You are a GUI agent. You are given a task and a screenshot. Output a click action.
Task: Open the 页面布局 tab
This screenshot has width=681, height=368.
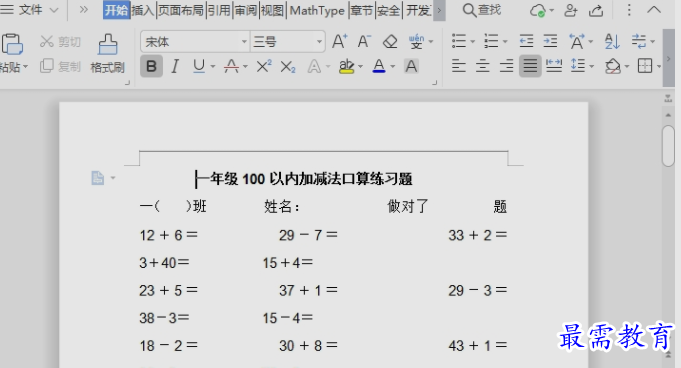181,10
